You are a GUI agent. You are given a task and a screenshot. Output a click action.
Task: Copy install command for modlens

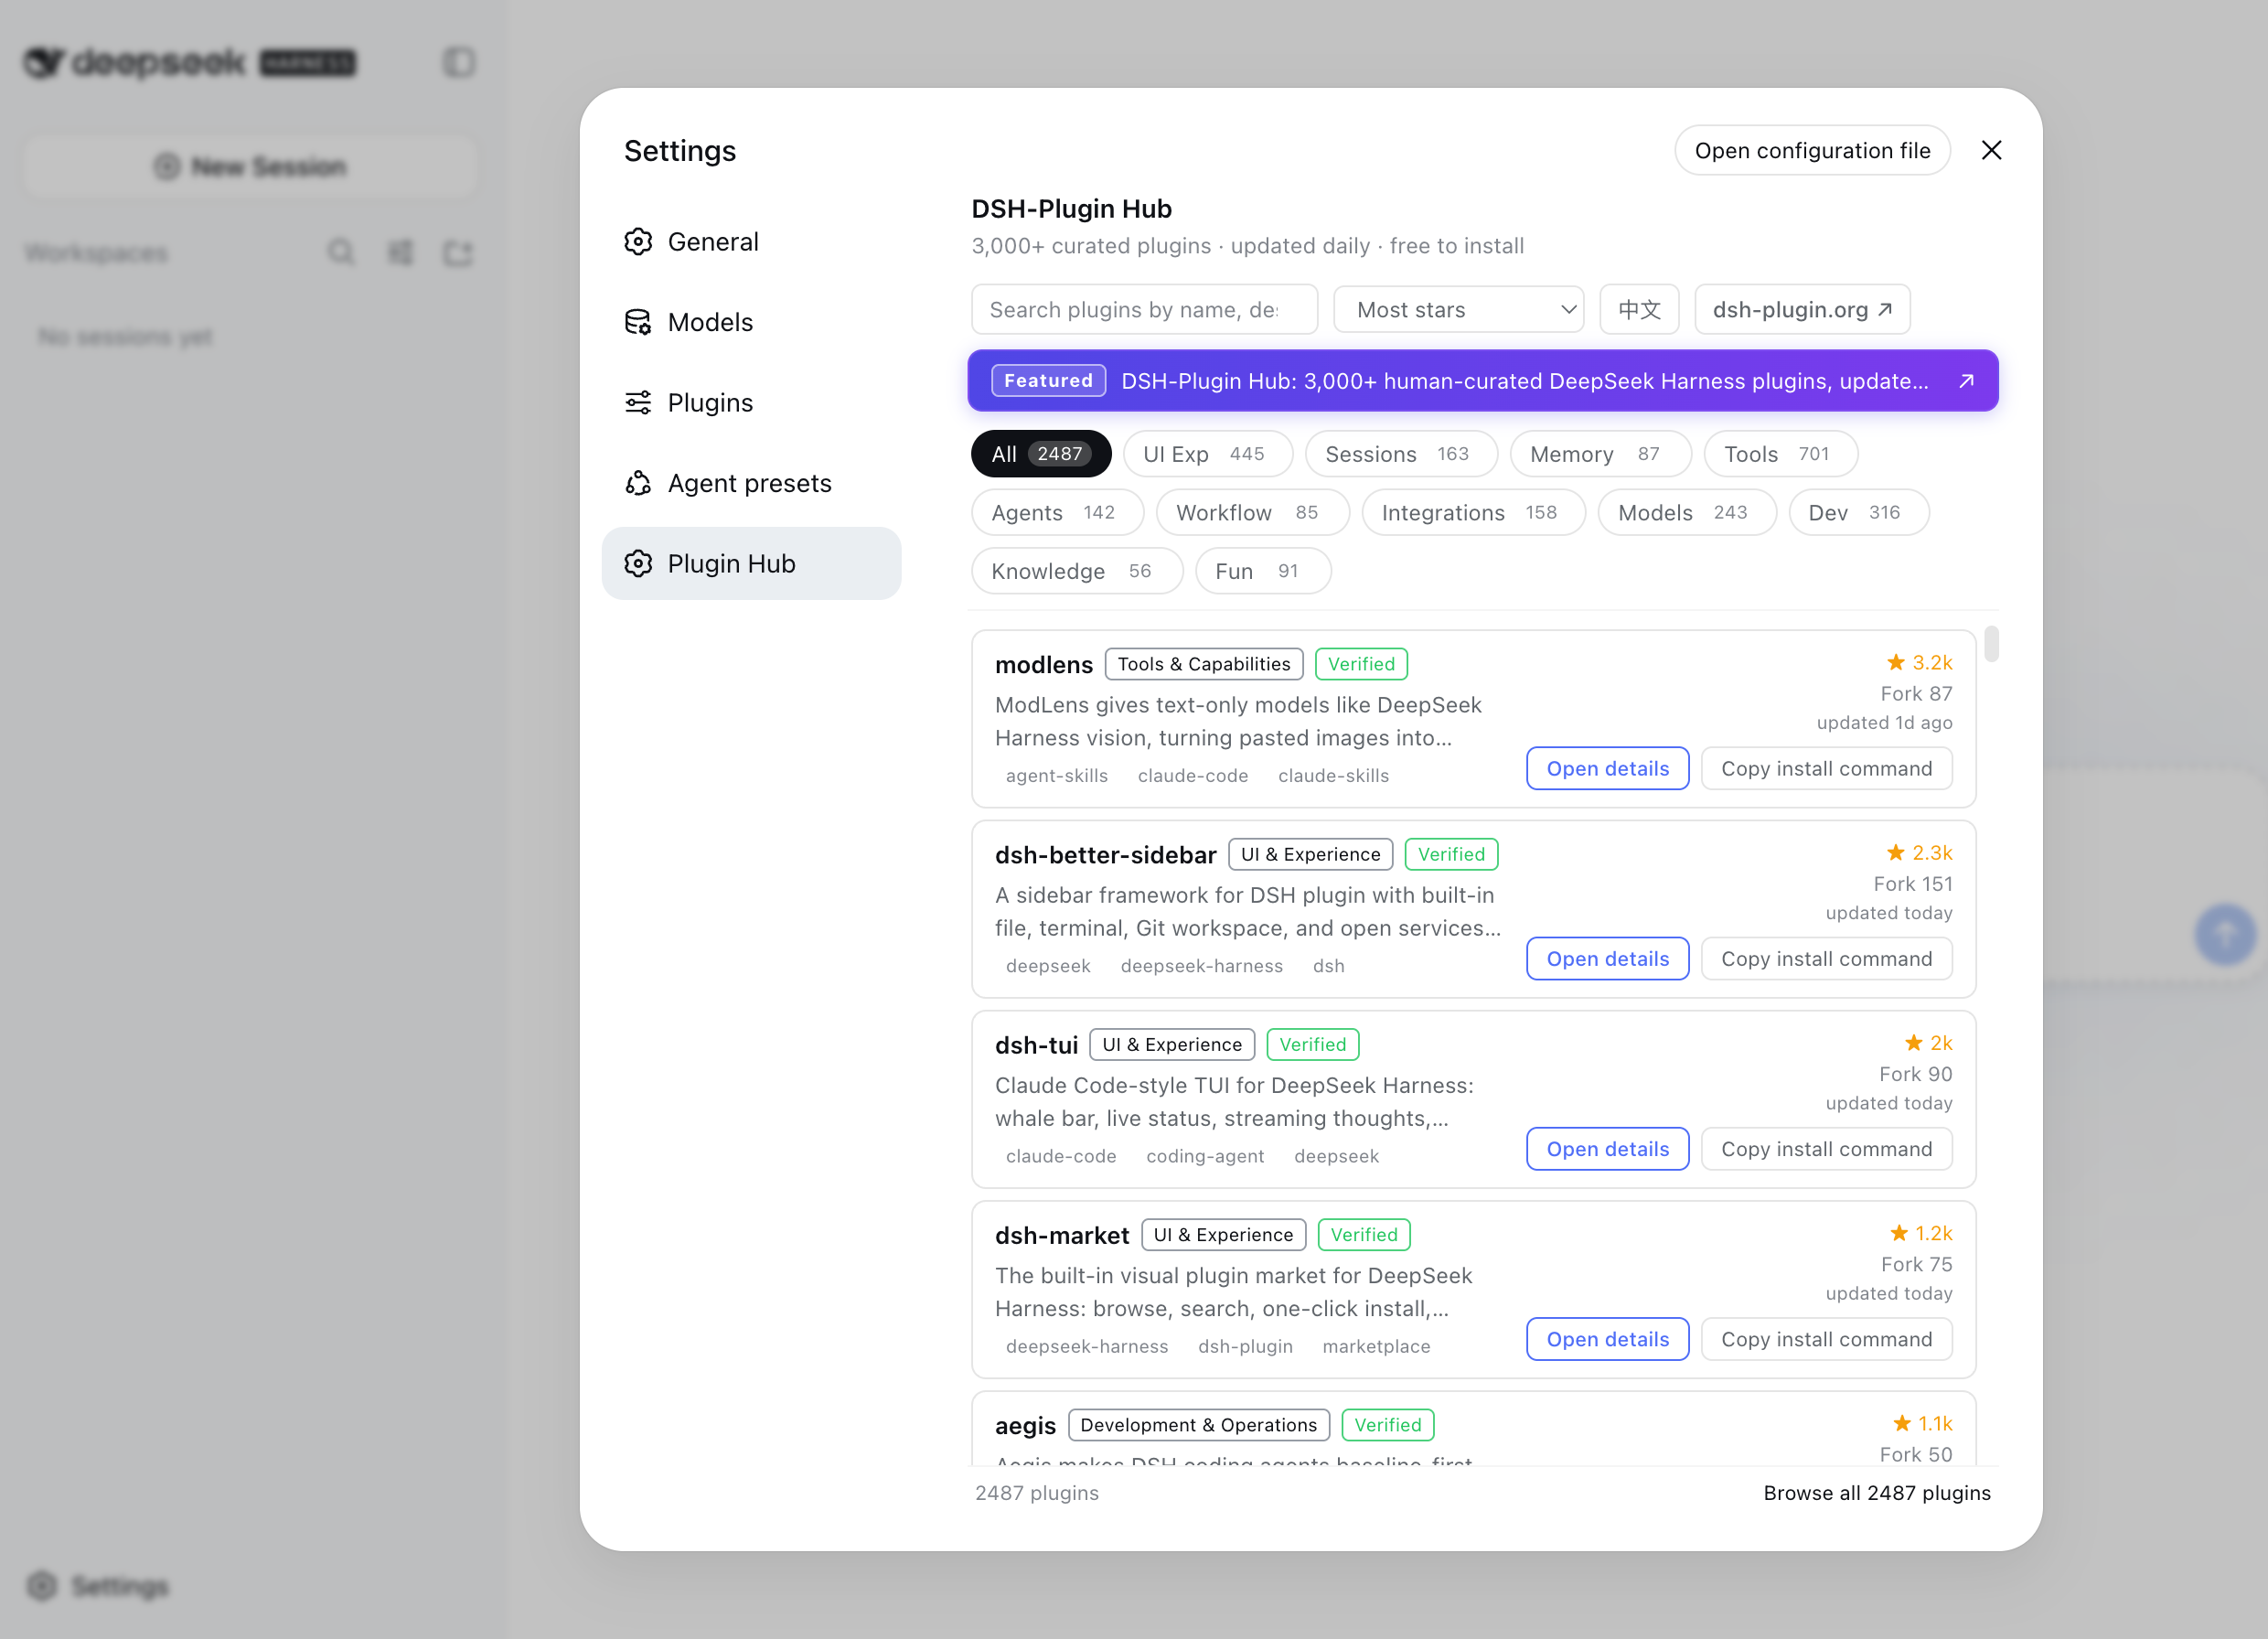1826,768
